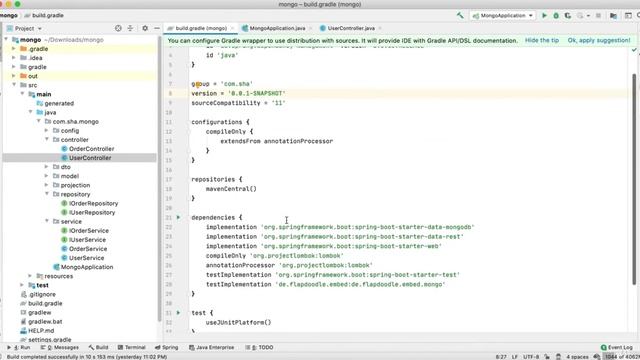640x360 pixels.
Task: Open the Run tool window
Action: coord(19,347)
